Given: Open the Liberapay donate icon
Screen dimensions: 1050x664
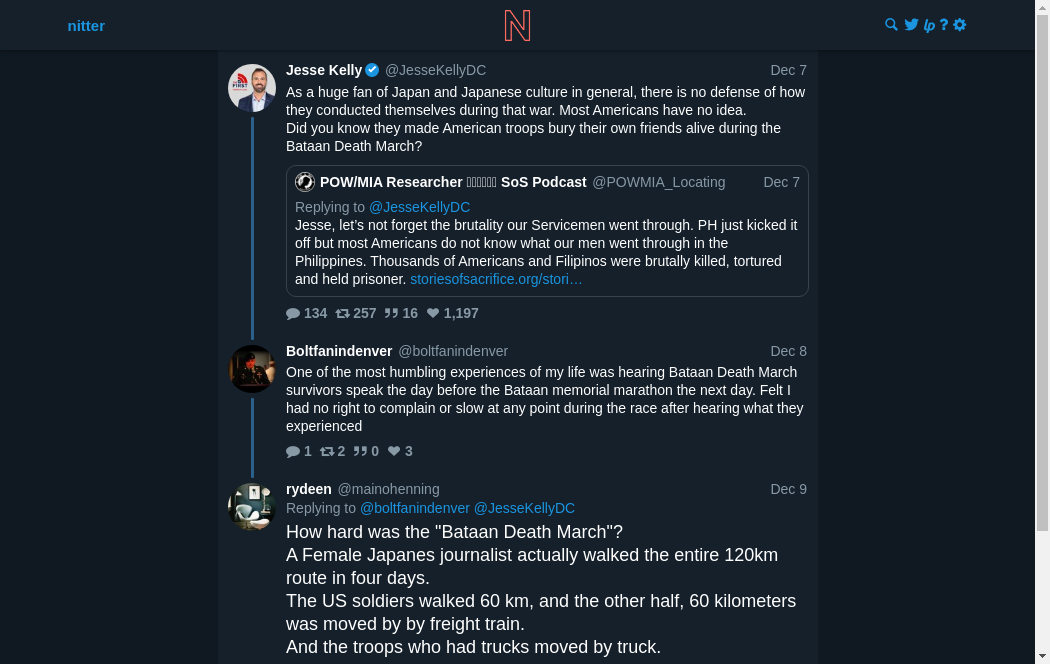Looking at the screenshot, I should point(929,25).
